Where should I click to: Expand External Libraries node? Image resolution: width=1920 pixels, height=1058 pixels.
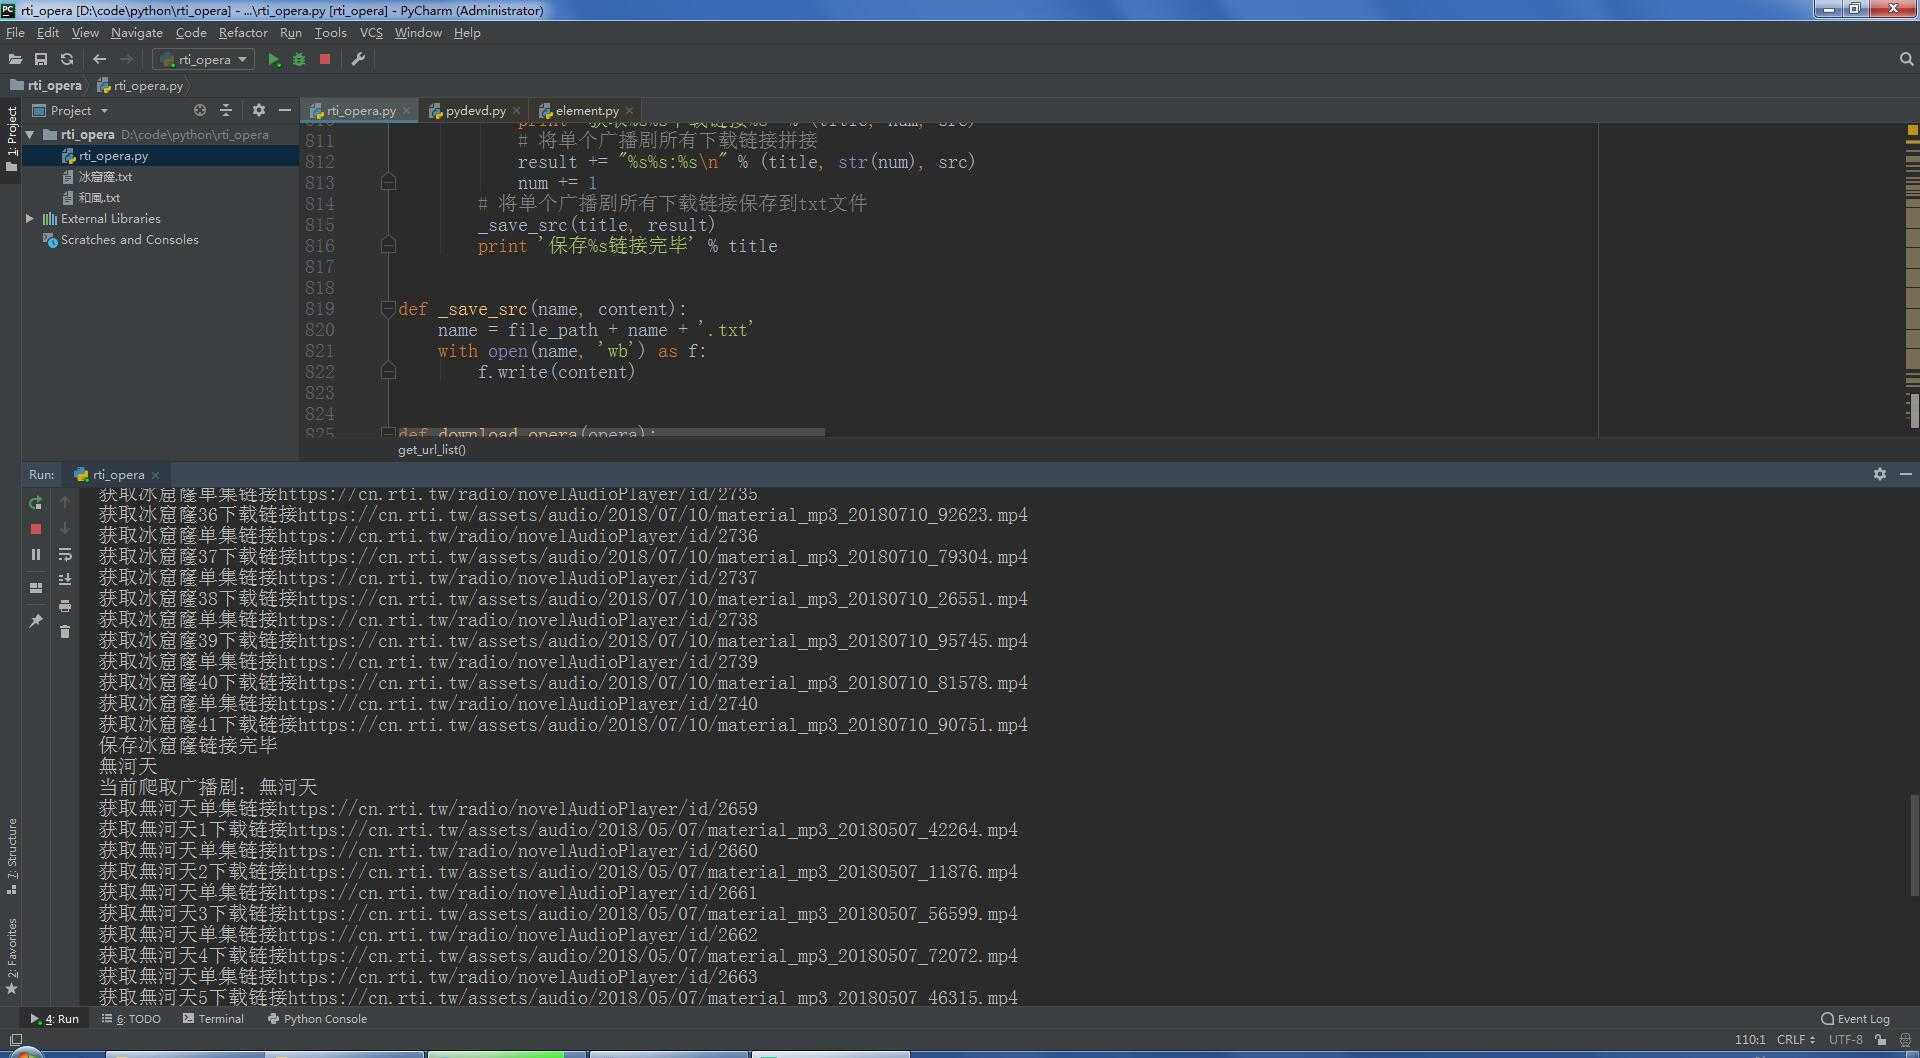[x=30, y=218]
